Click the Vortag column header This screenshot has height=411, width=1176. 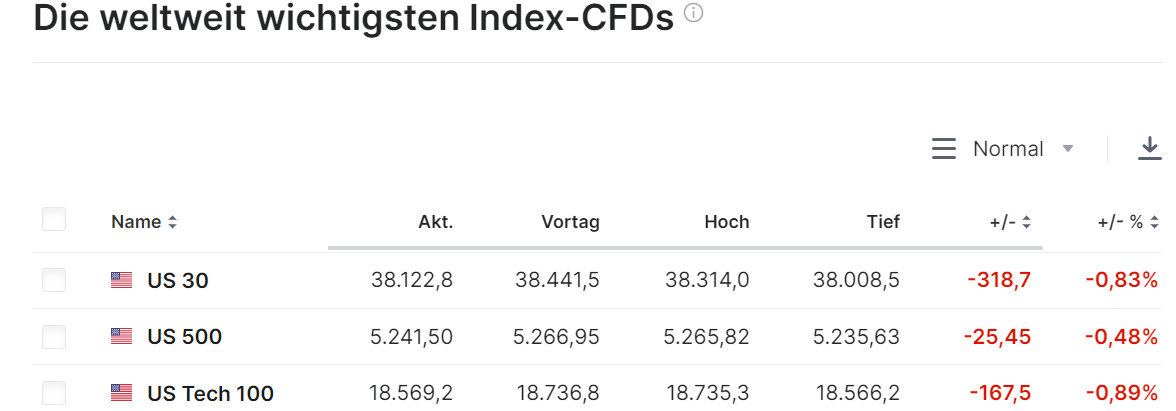pyautogui.click(x=570, y=222)
